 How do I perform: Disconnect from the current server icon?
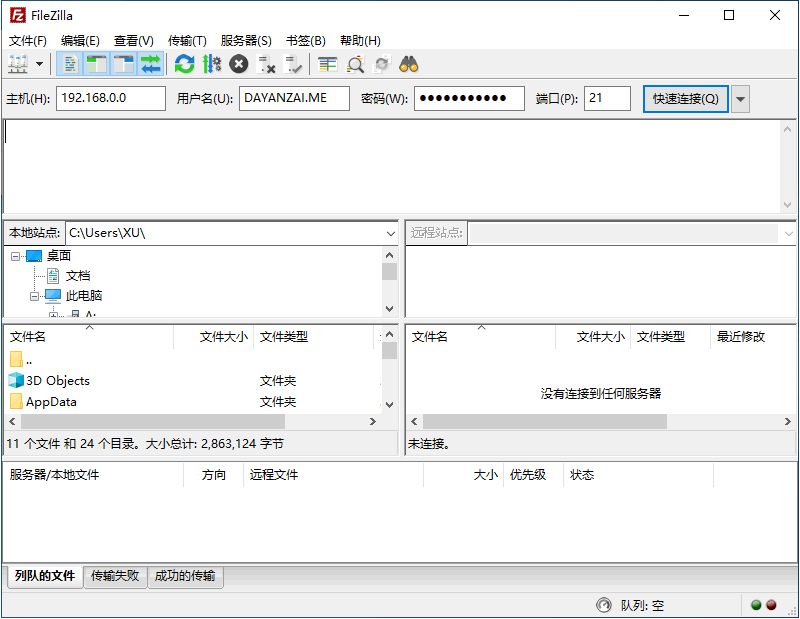tap(266, 64)
